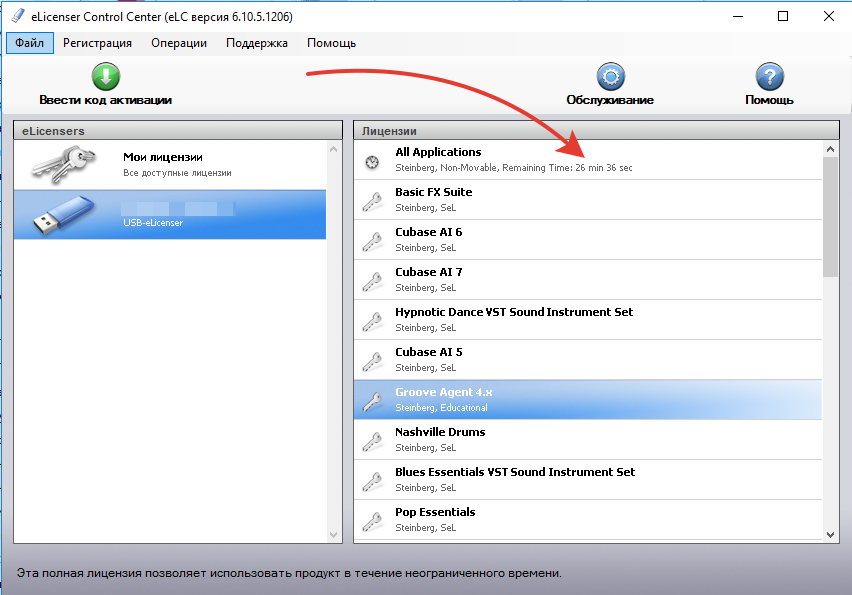852x595 pixels.
Task: Select the USB stick eLicenser icon
Action: (x=64, y=215)
